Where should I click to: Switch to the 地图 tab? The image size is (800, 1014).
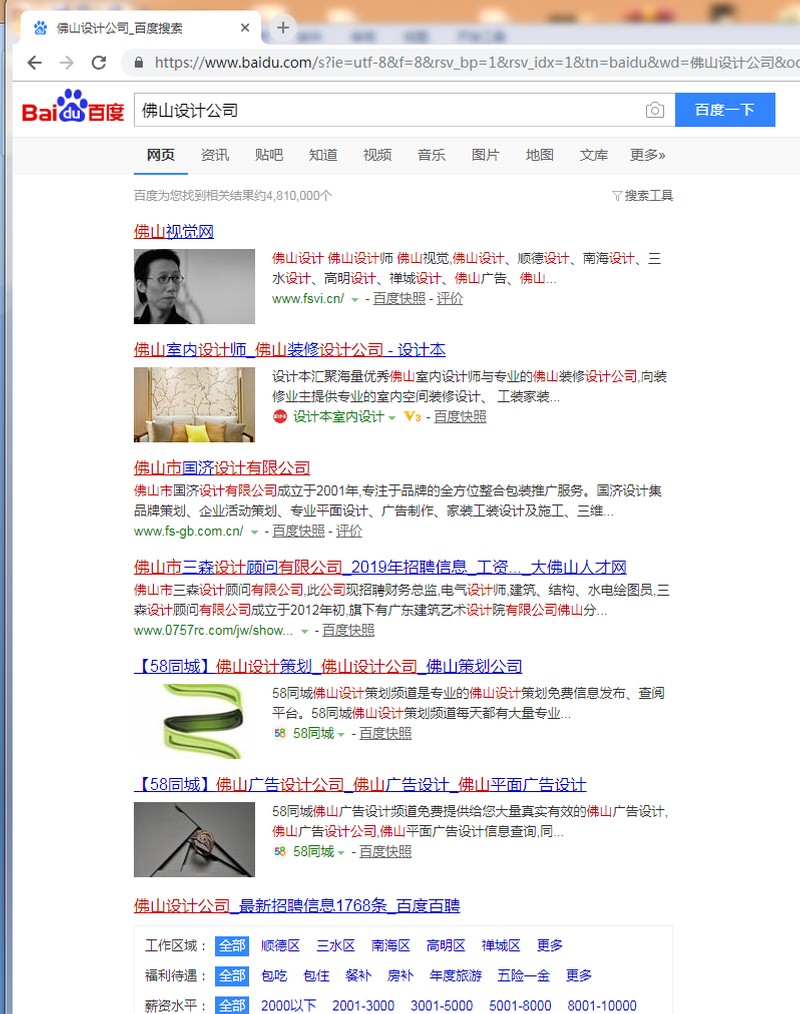[539, 155]
